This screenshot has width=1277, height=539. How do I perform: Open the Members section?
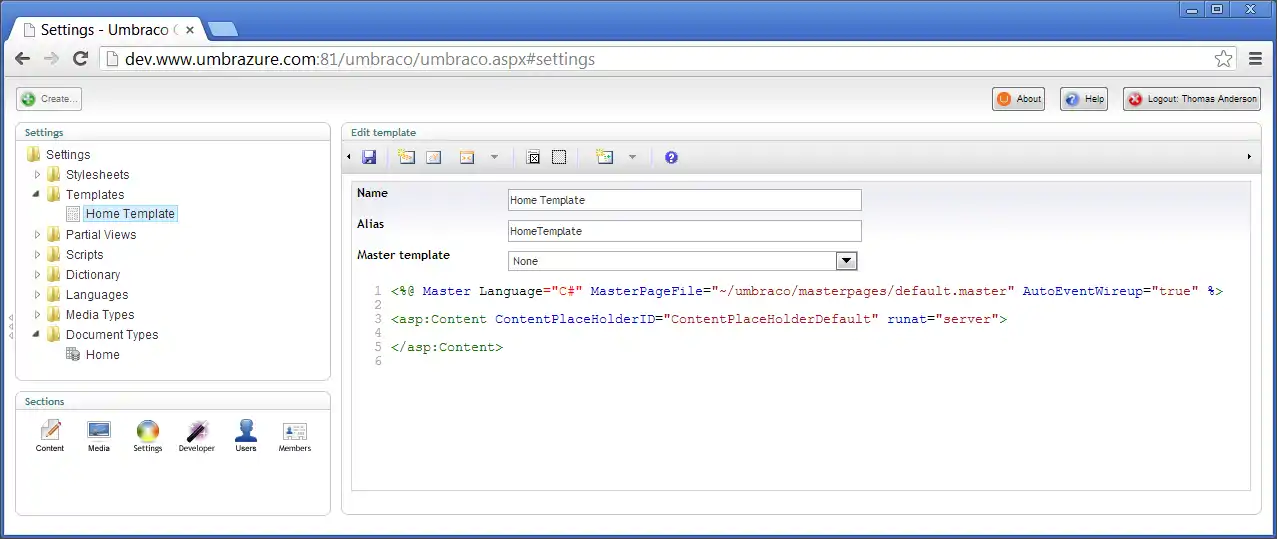[x=295, y=436]
